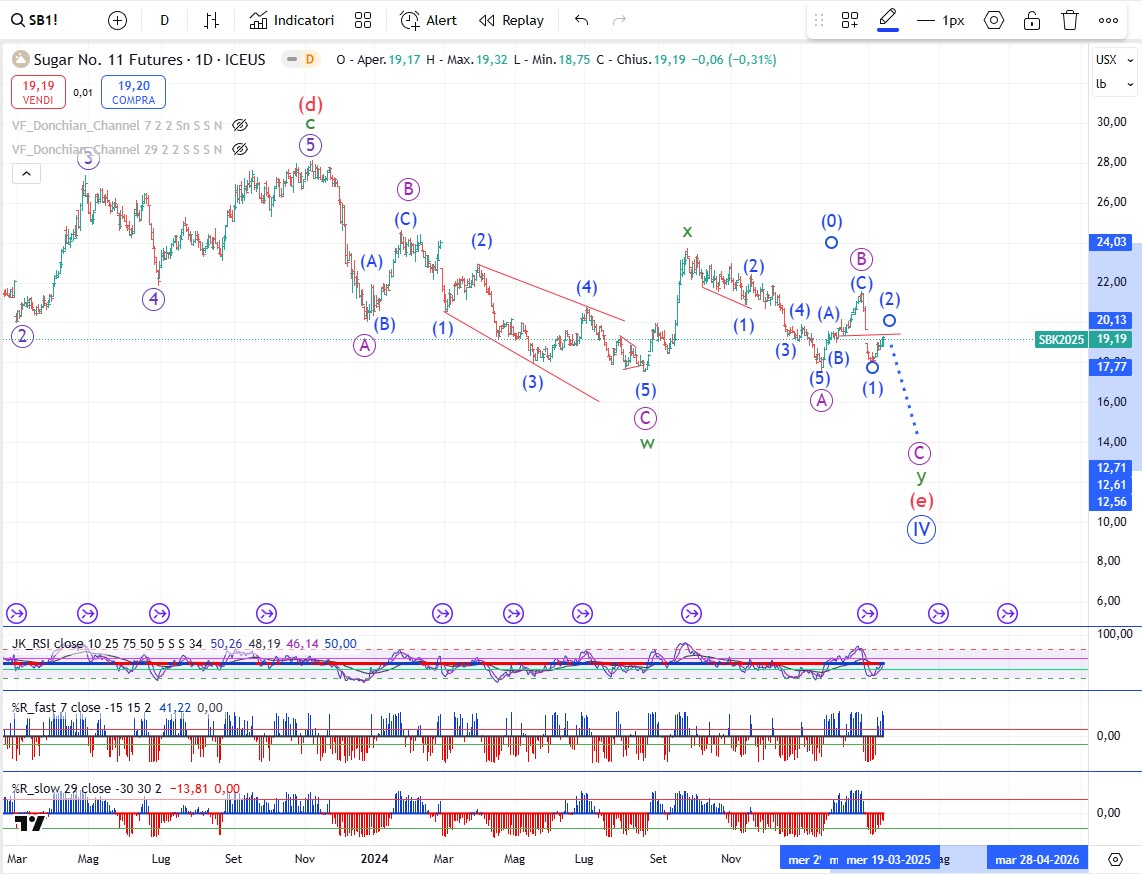
Task: Select the circled IV wave label
Action: (x=921, y=529)
